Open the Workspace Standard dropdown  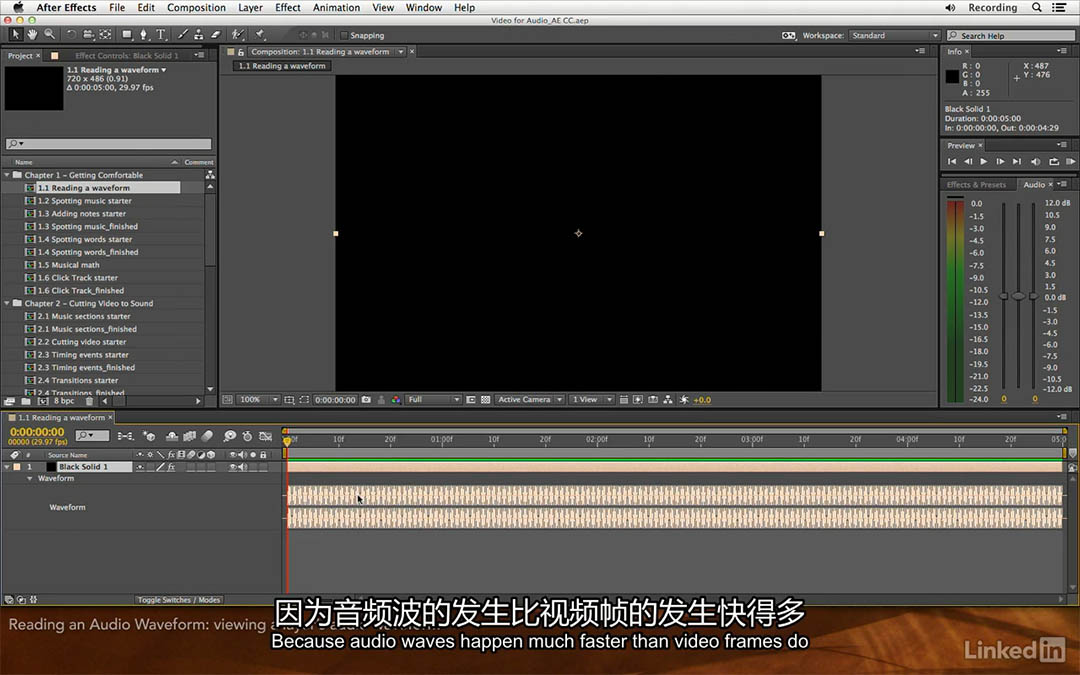pos(895,35)
